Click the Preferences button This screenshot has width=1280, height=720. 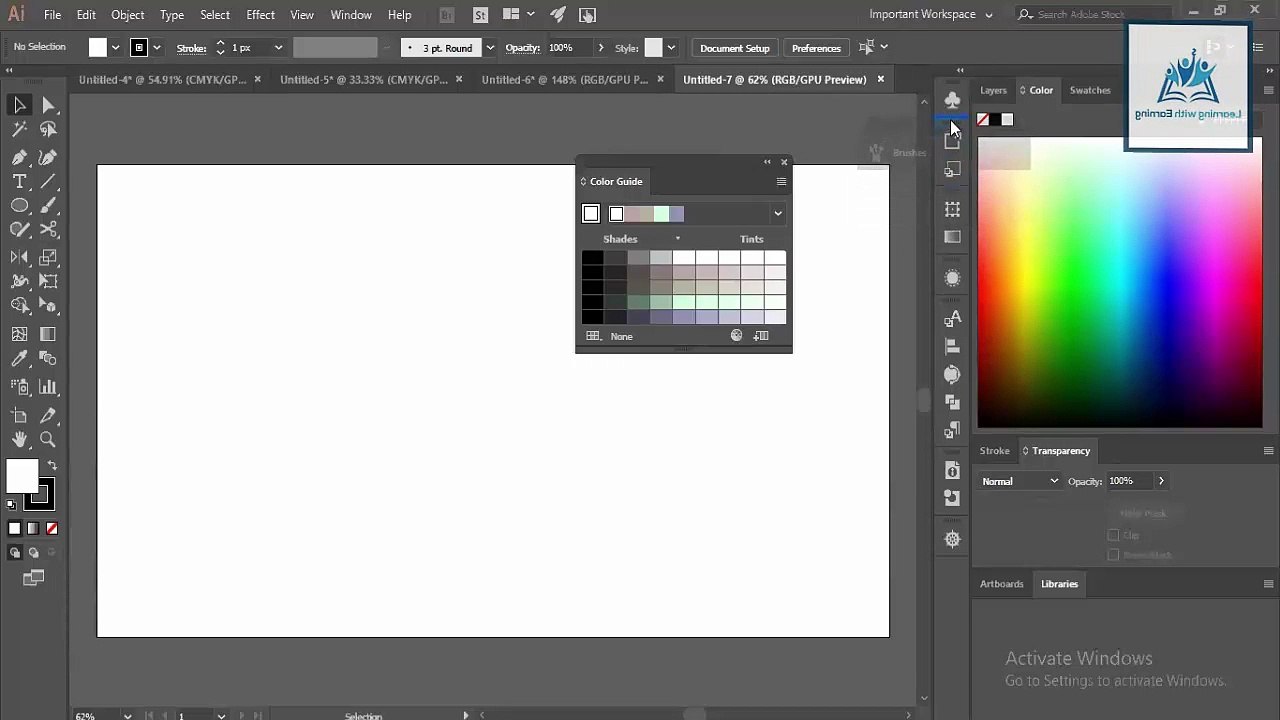pos(816,48)
